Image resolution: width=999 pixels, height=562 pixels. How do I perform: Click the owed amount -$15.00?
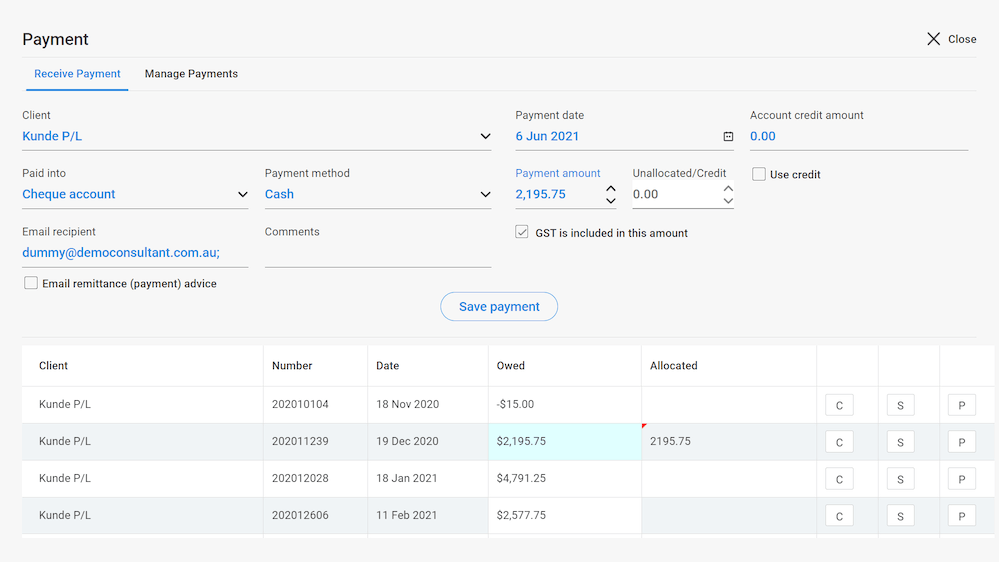[515, 404]
